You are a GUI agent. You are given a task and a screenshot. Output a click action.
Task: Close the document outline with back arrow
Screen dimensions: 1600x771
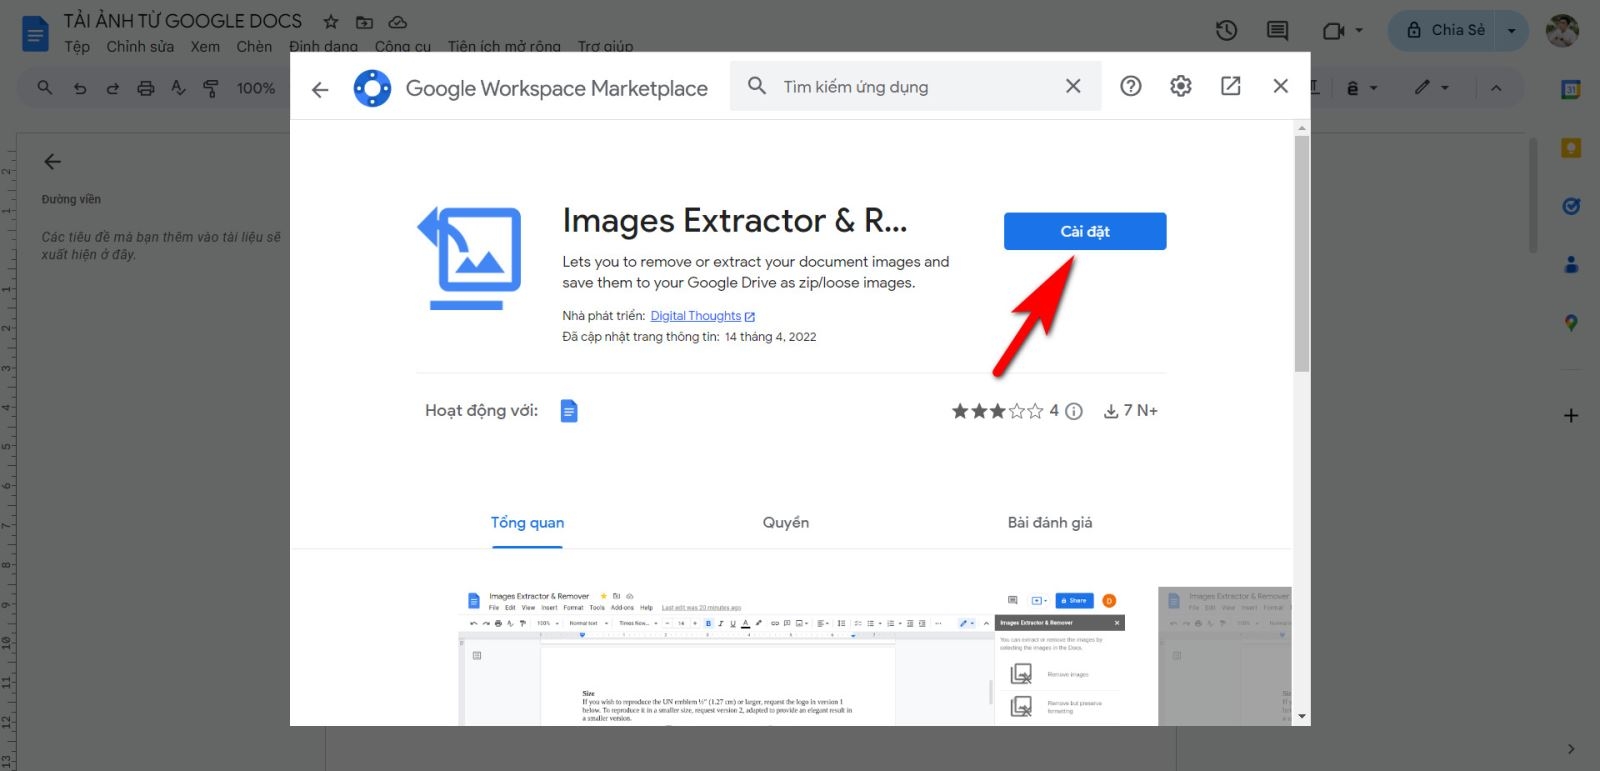53,161
